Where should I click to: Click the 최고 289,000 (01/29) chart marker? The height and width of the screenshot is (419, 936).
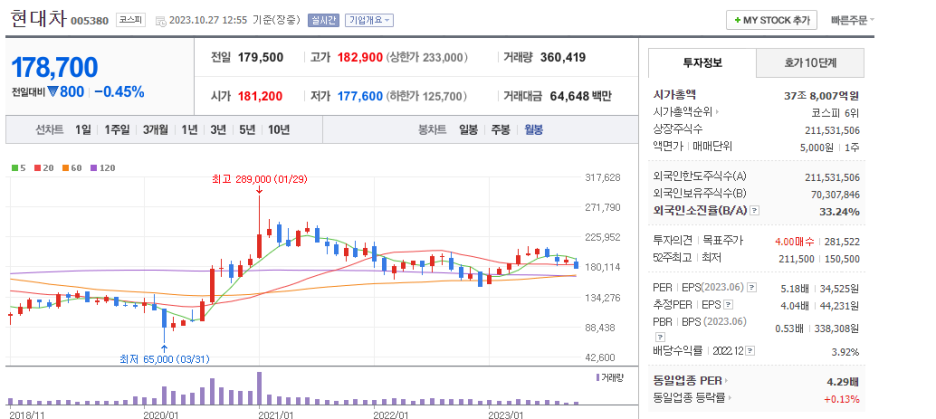point(260,179)
